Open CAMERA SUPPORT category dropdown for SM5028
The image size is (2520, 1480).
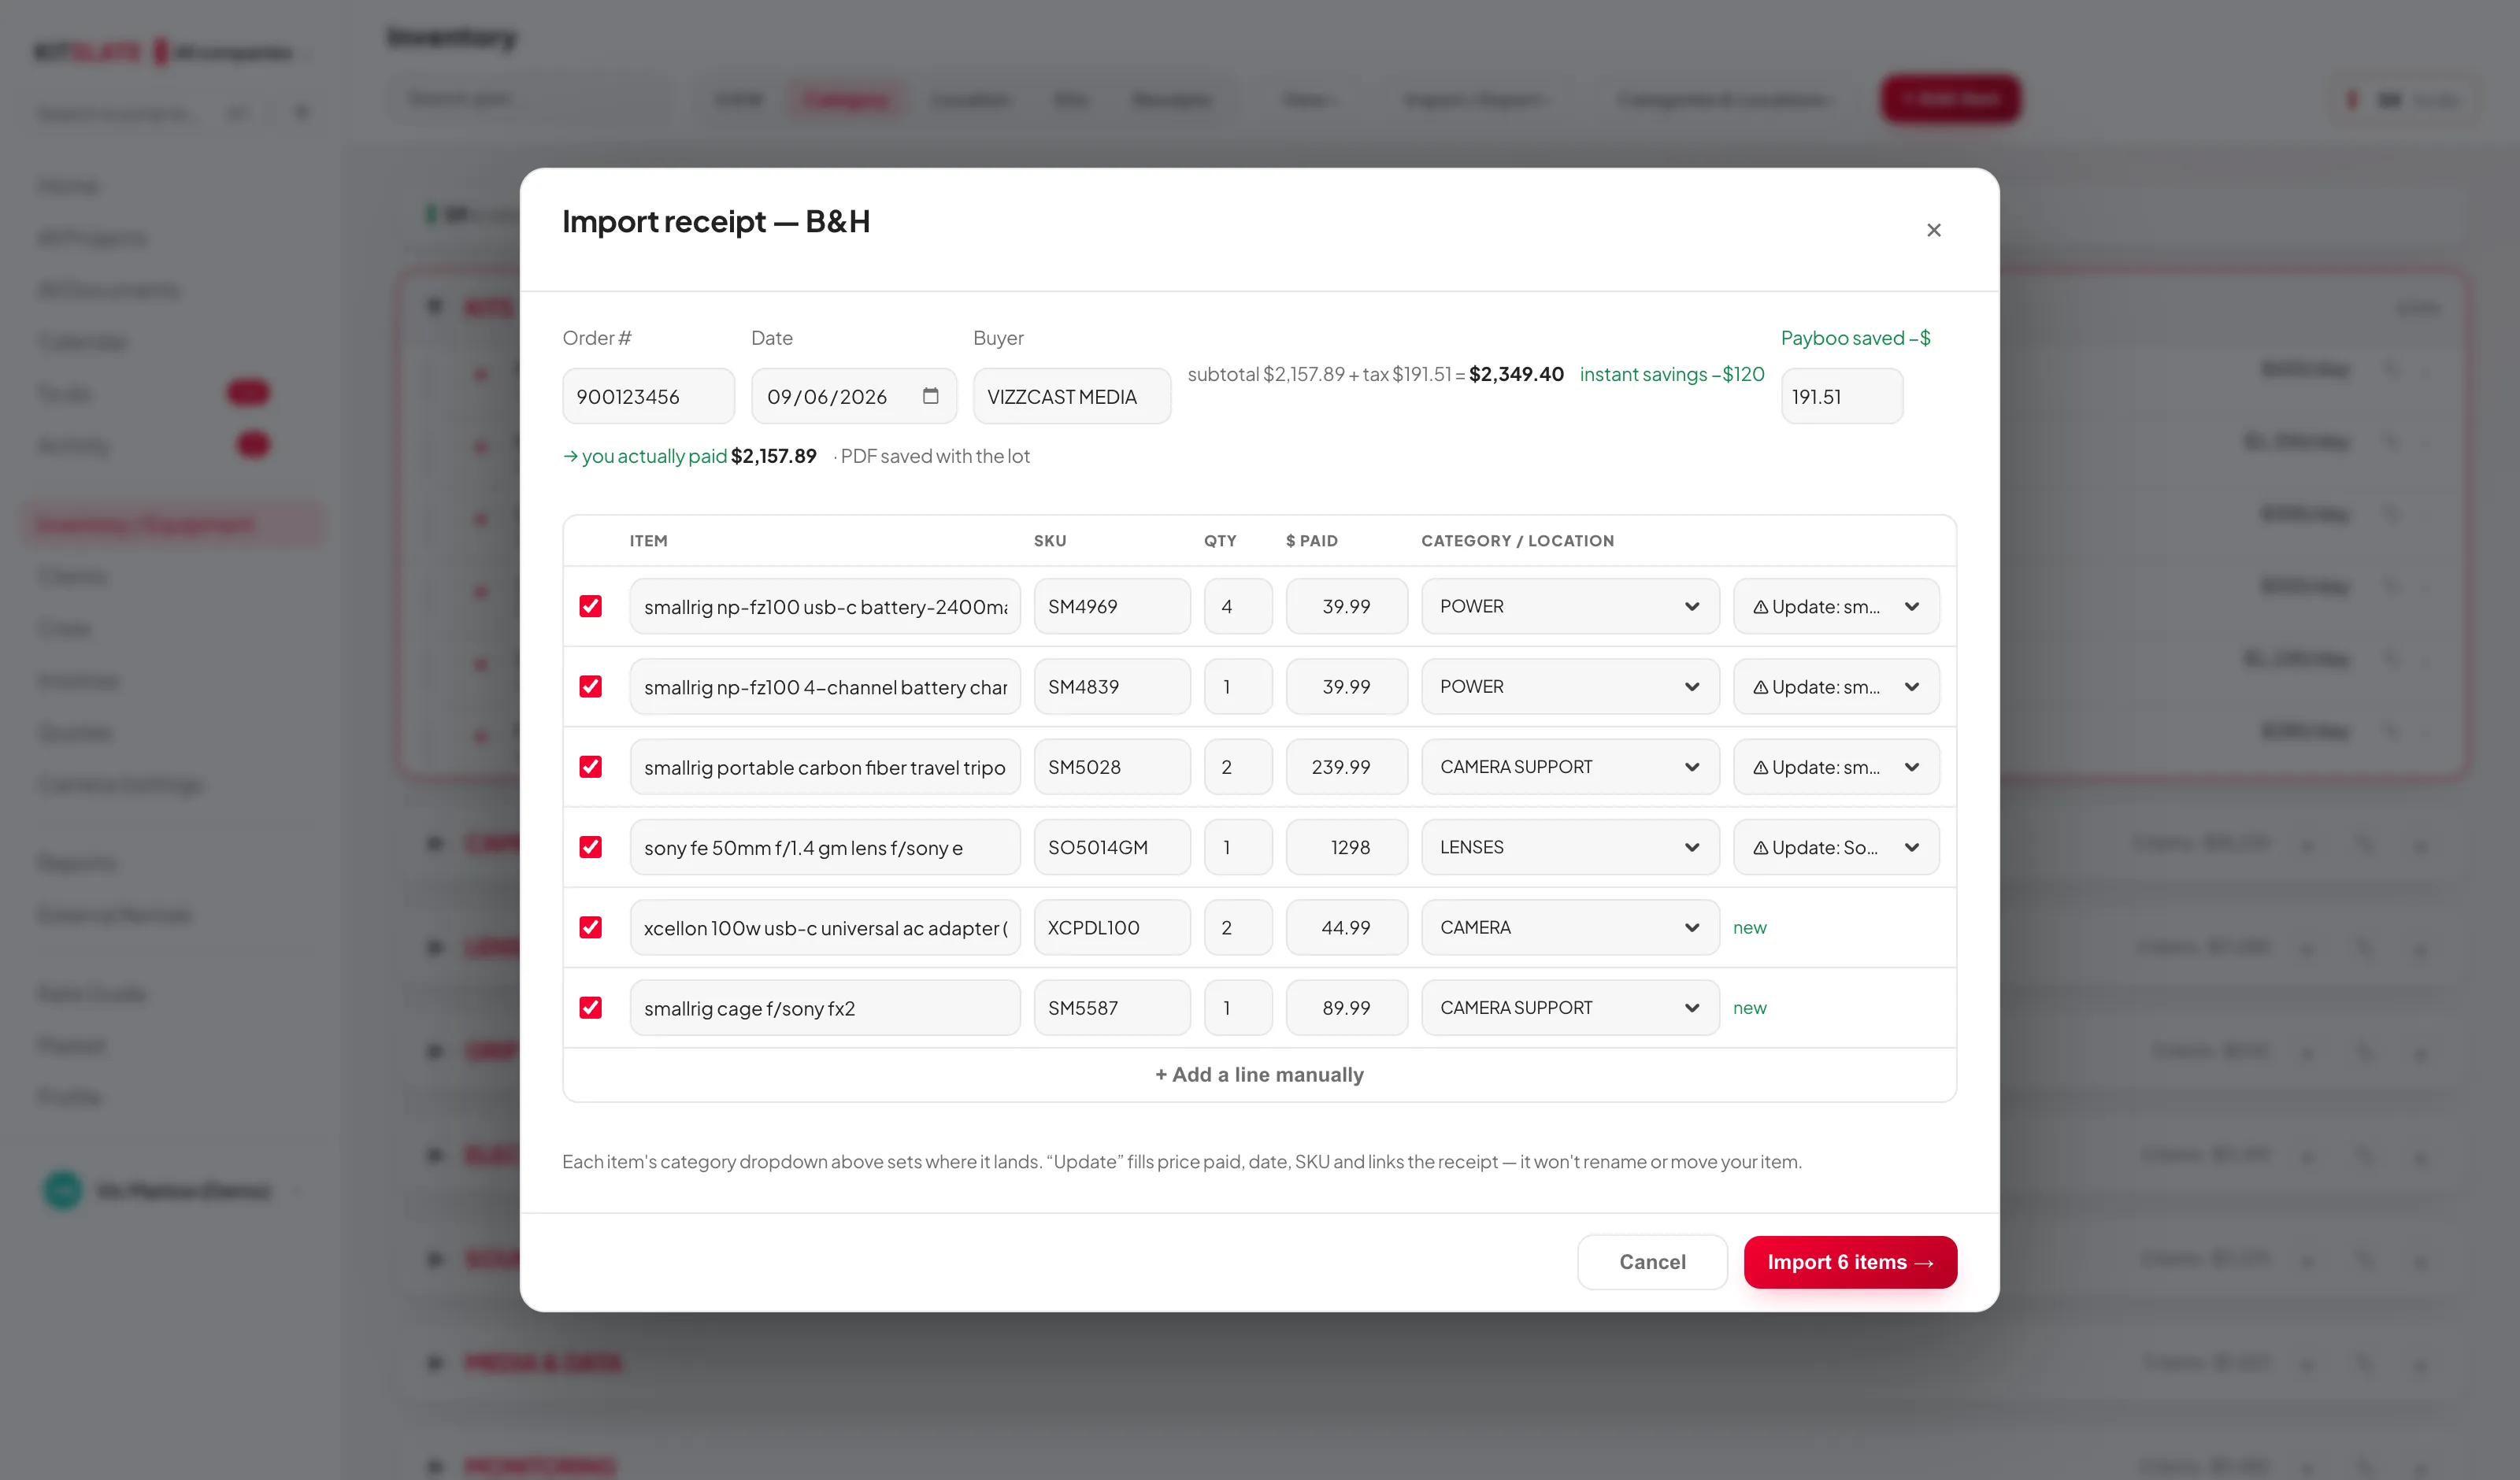[x=1570, y=767]
